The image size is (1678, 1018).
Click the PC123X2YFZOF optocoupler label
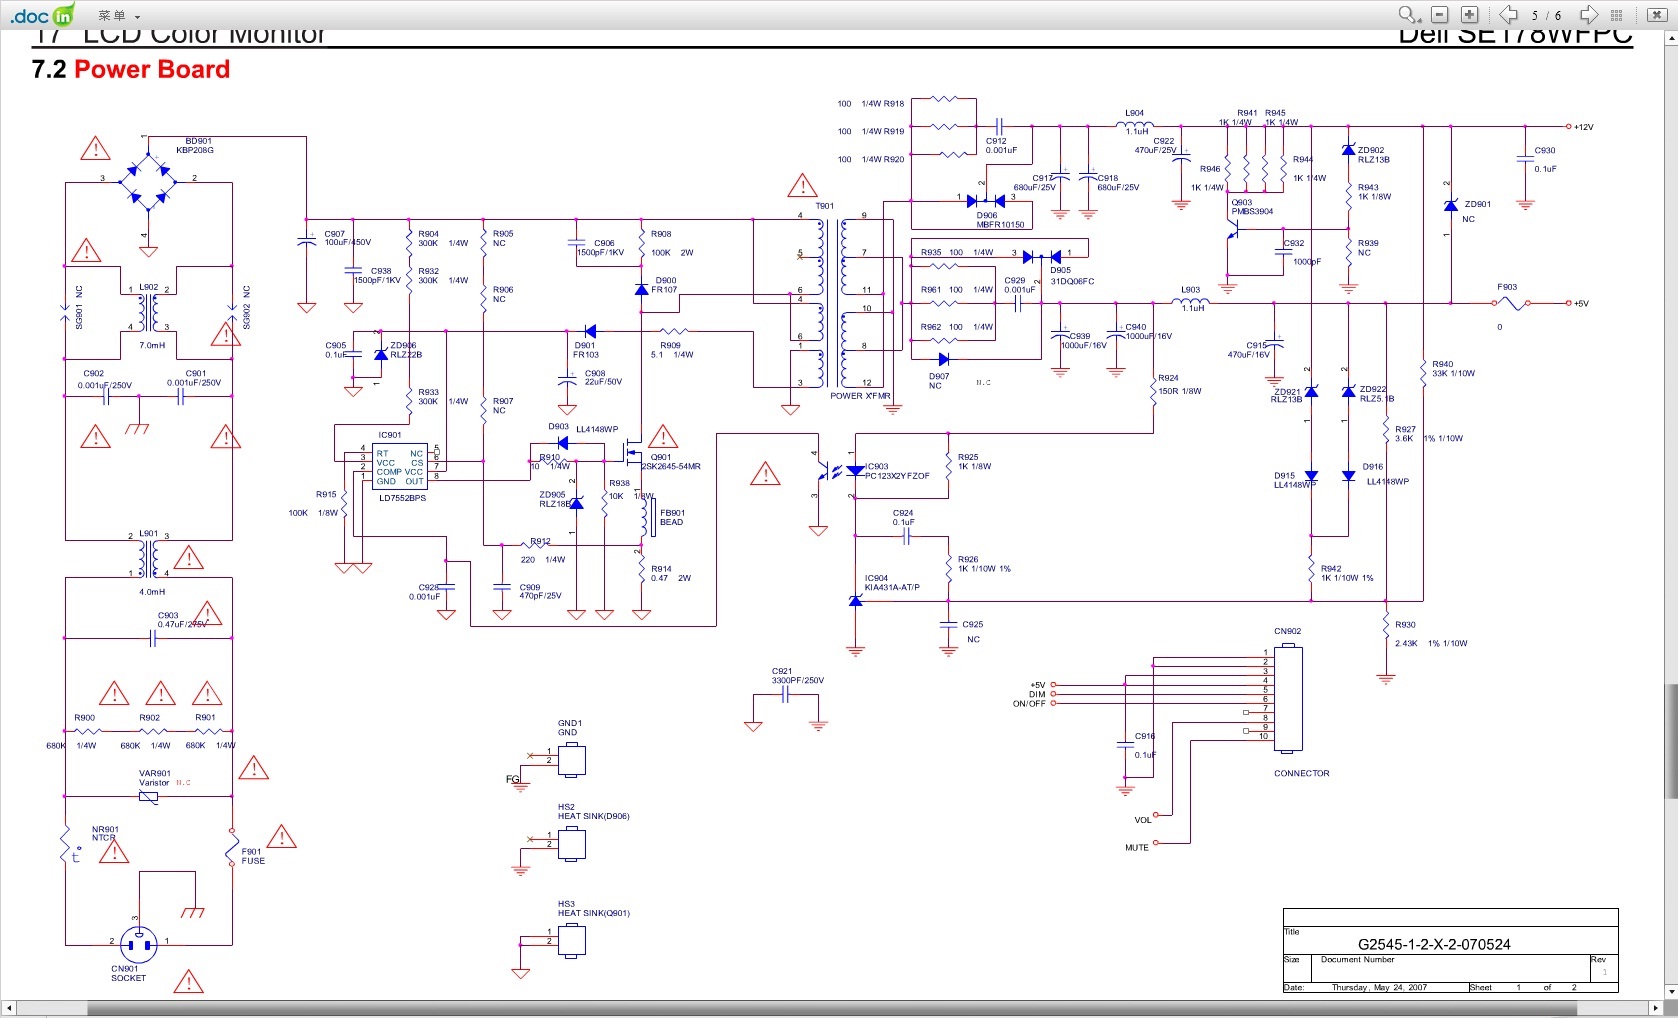point(897,476)
